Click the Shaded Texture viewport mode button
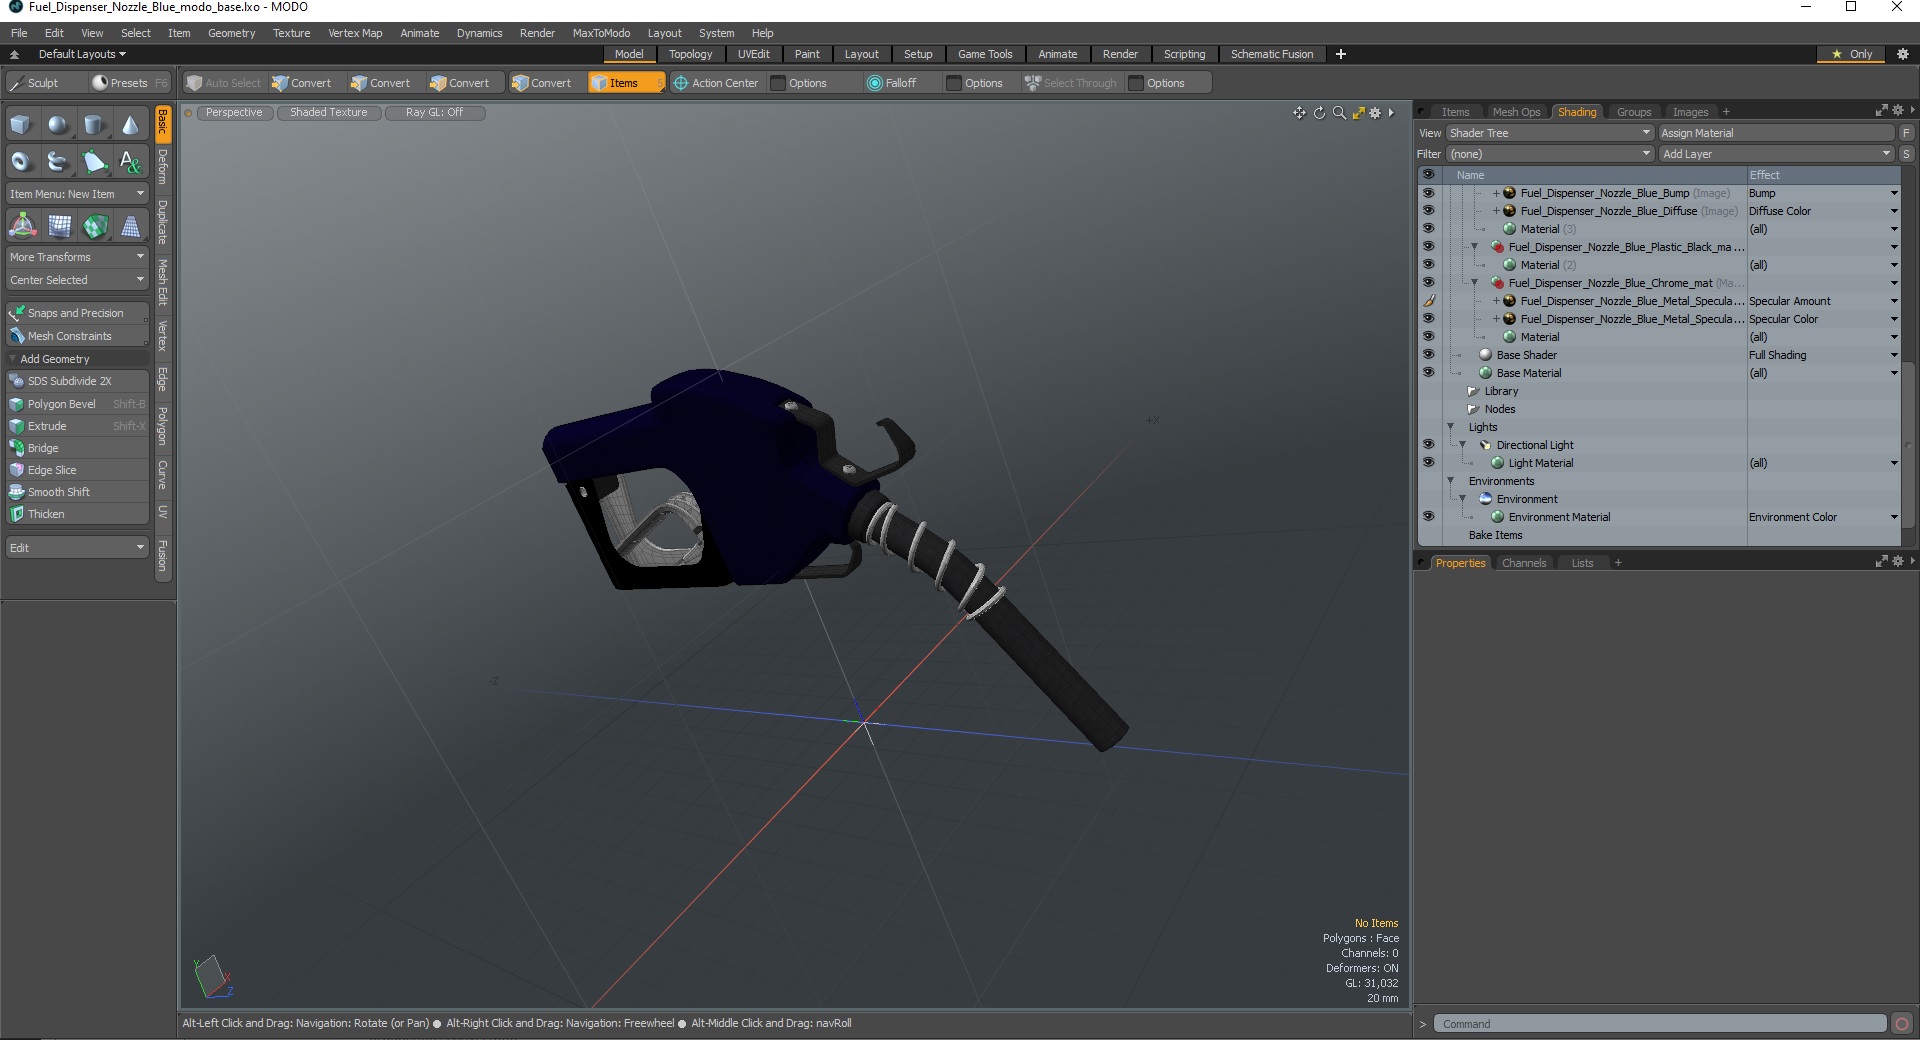1920x1040 pixels. (x=329, y=113)
